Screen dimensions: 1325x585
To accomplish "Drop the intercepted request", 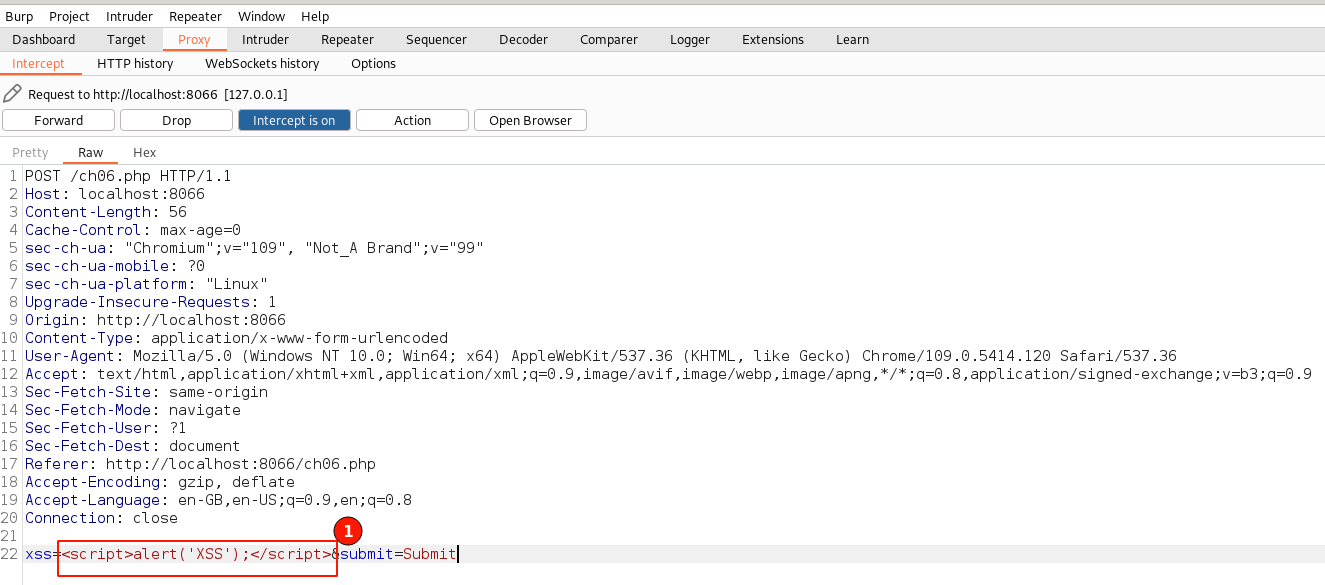I will [x=176, y=120].
